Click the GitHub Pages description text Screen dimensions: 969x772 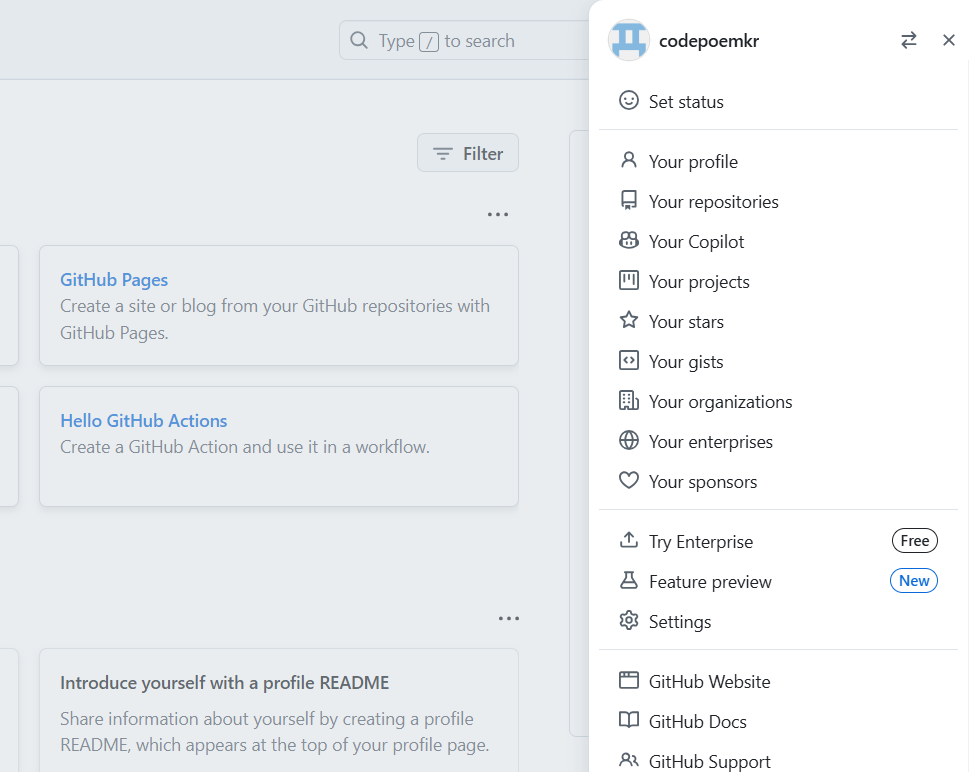tap(275, 319)
